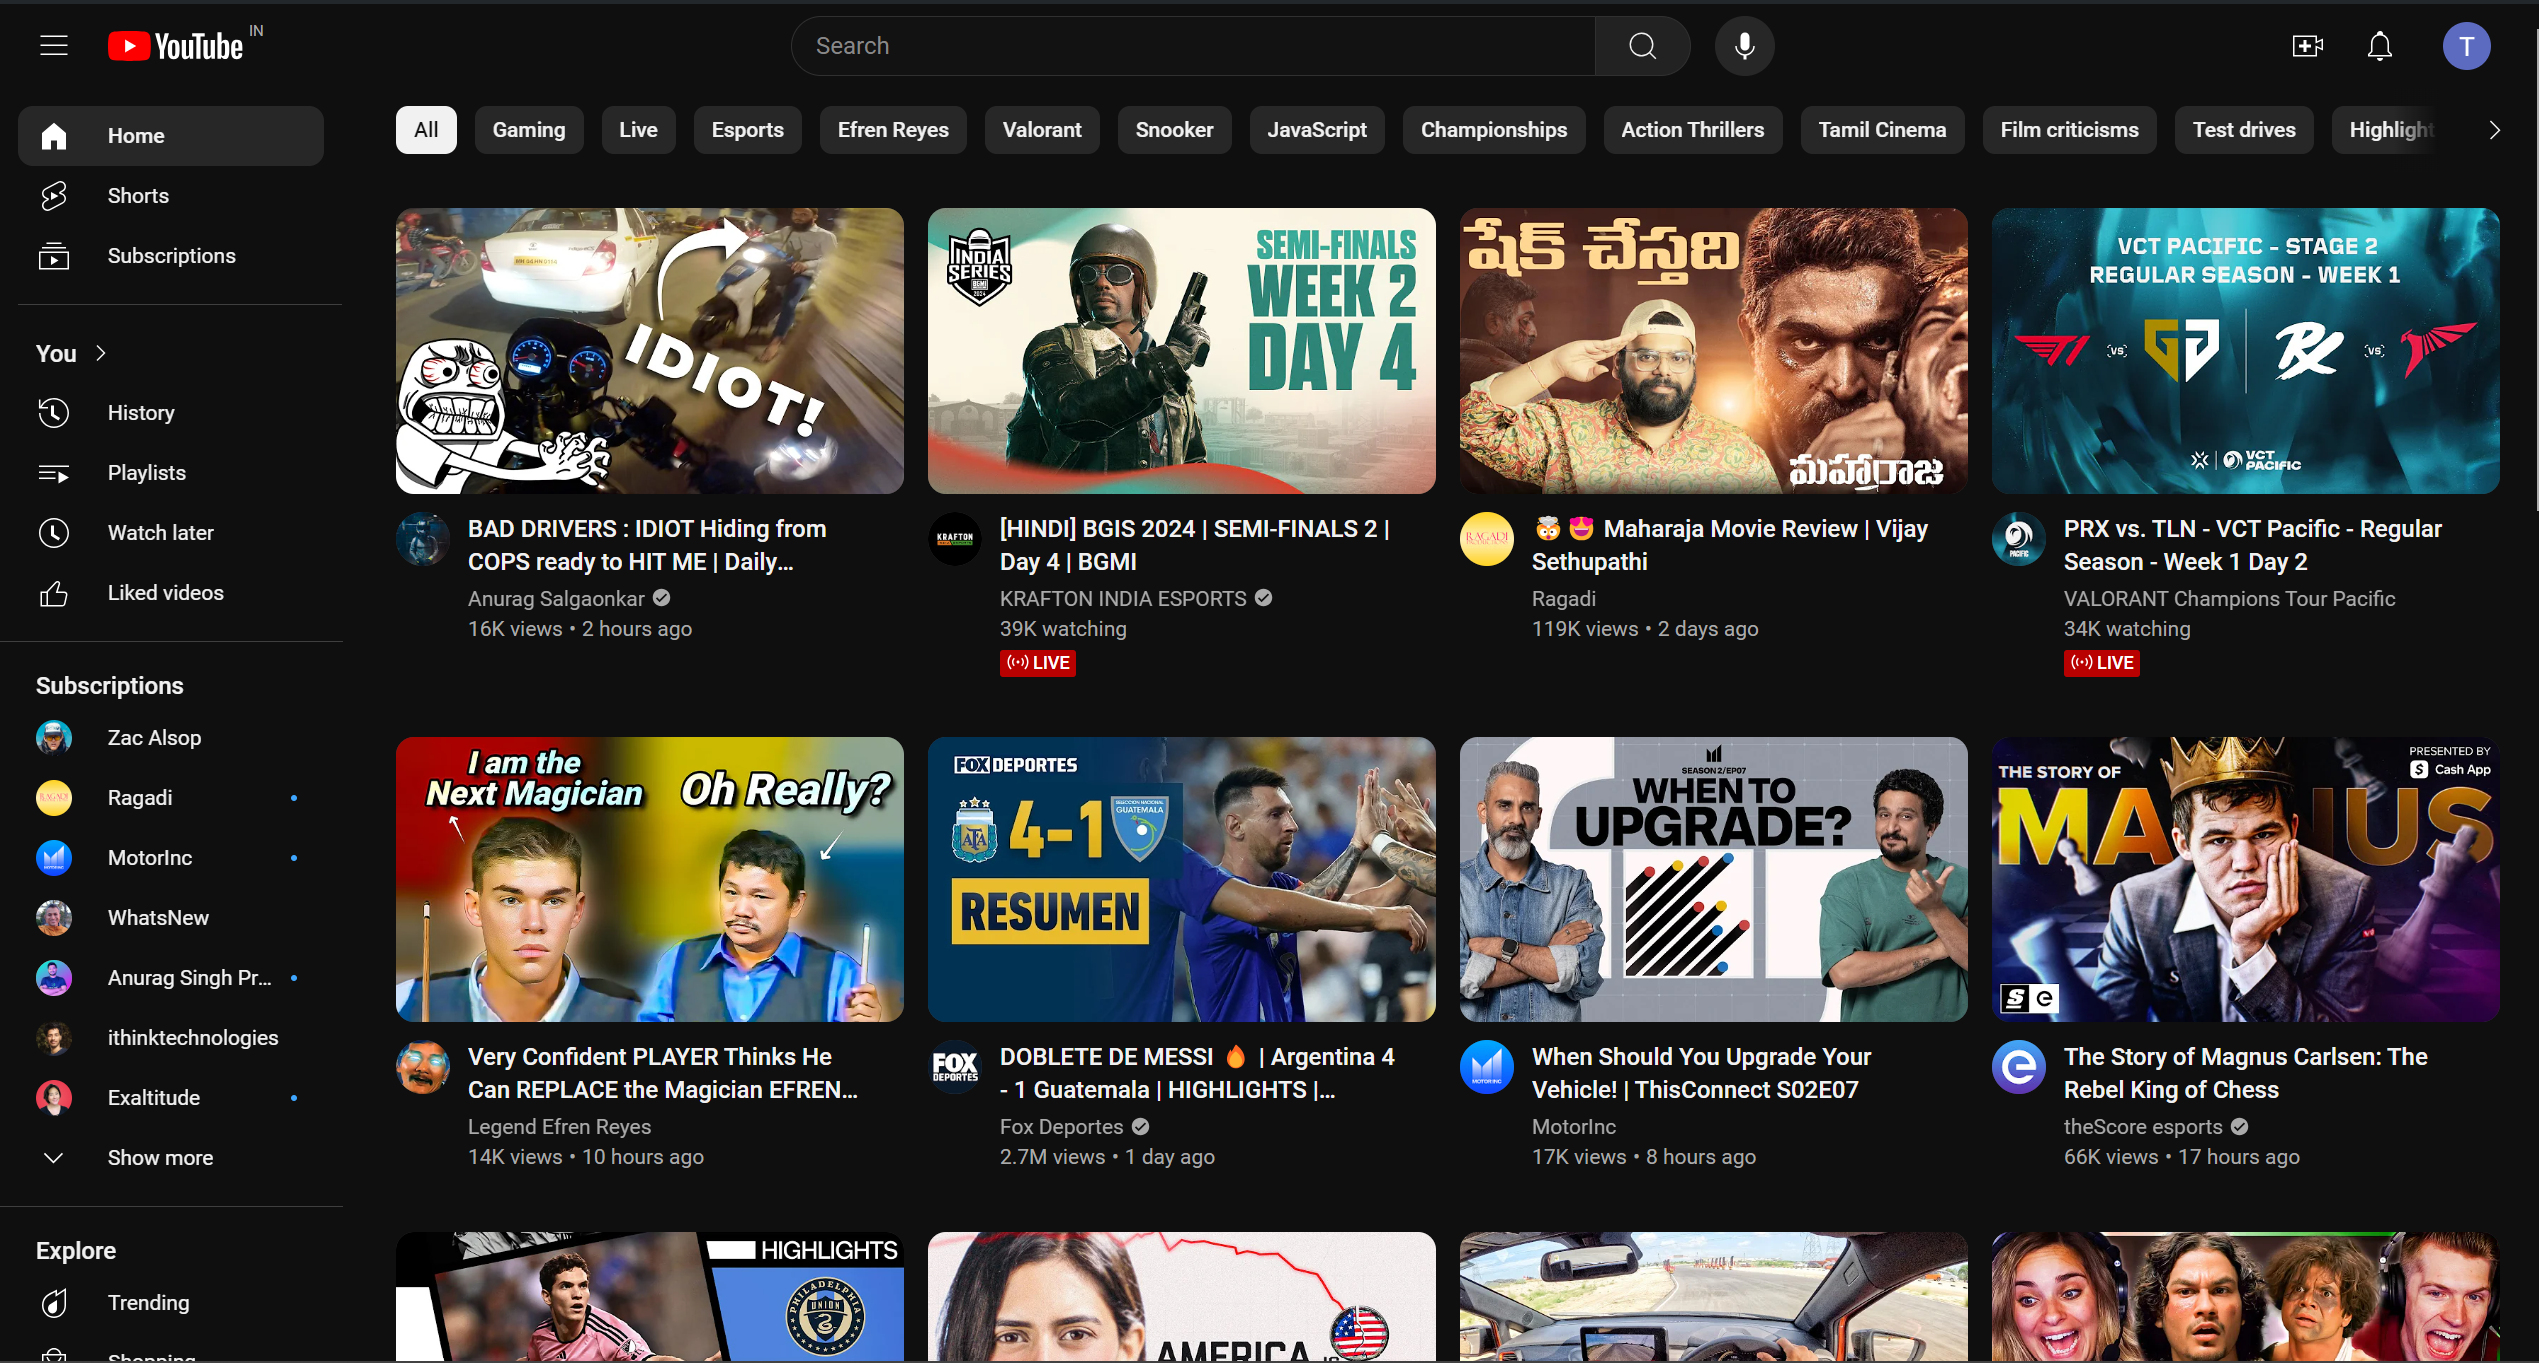
Task: Select the Championships filter chip
Action: click(x=1494, y=130)
